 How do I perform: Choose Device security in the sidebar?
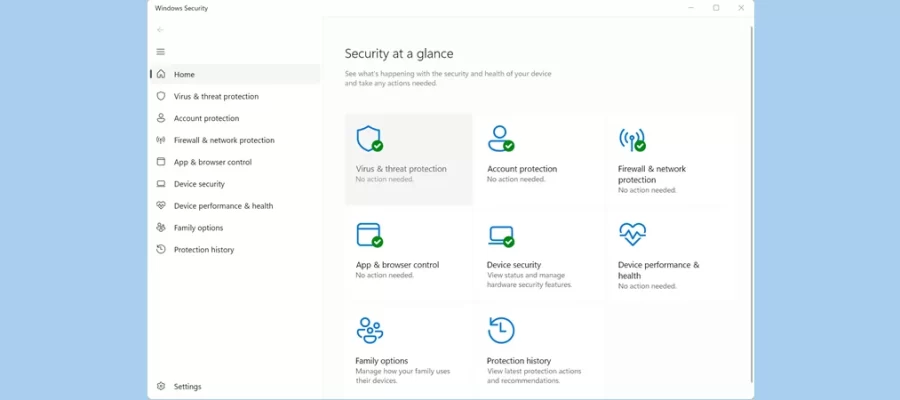[235, 184]
